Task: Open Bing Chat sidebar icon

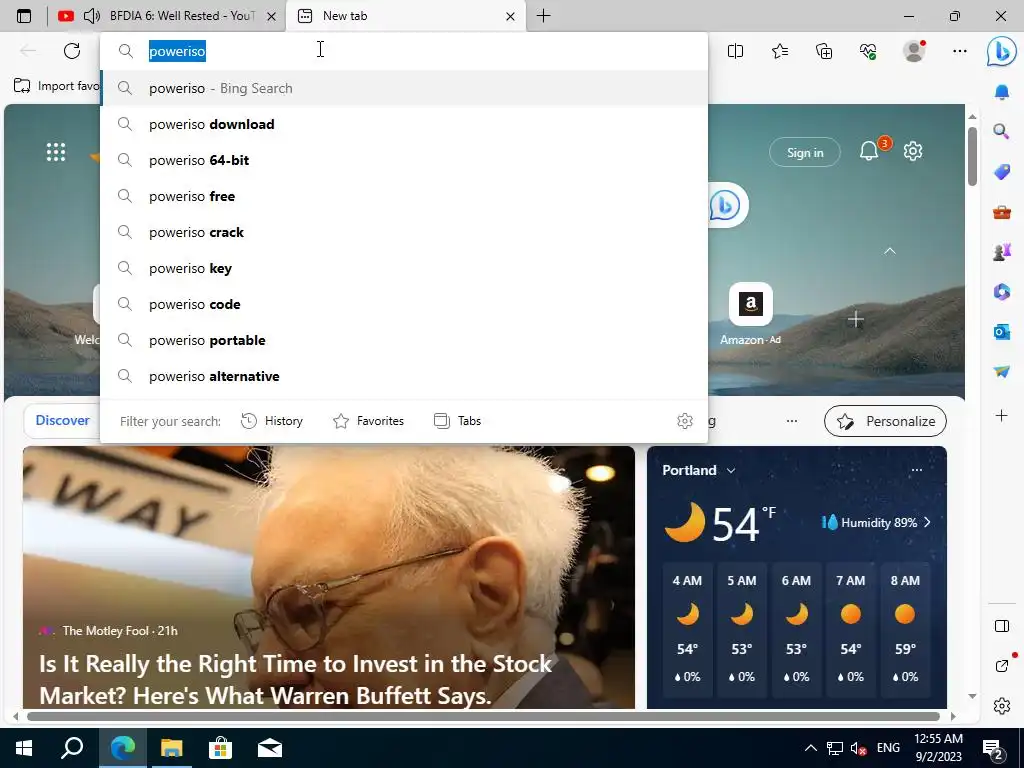Action: tap(1002, 51)
